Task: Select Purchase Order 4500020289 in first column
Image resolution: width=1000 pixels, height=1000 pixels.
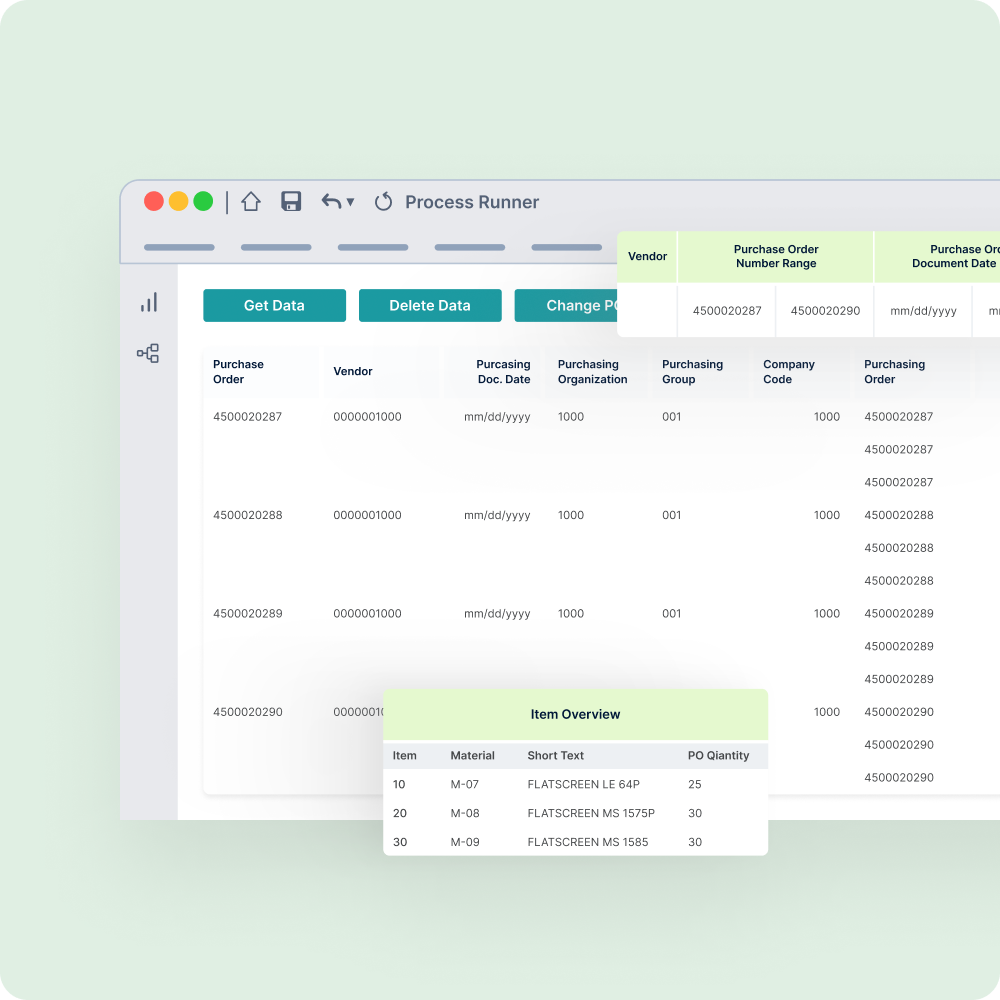Action: (247, 614)
